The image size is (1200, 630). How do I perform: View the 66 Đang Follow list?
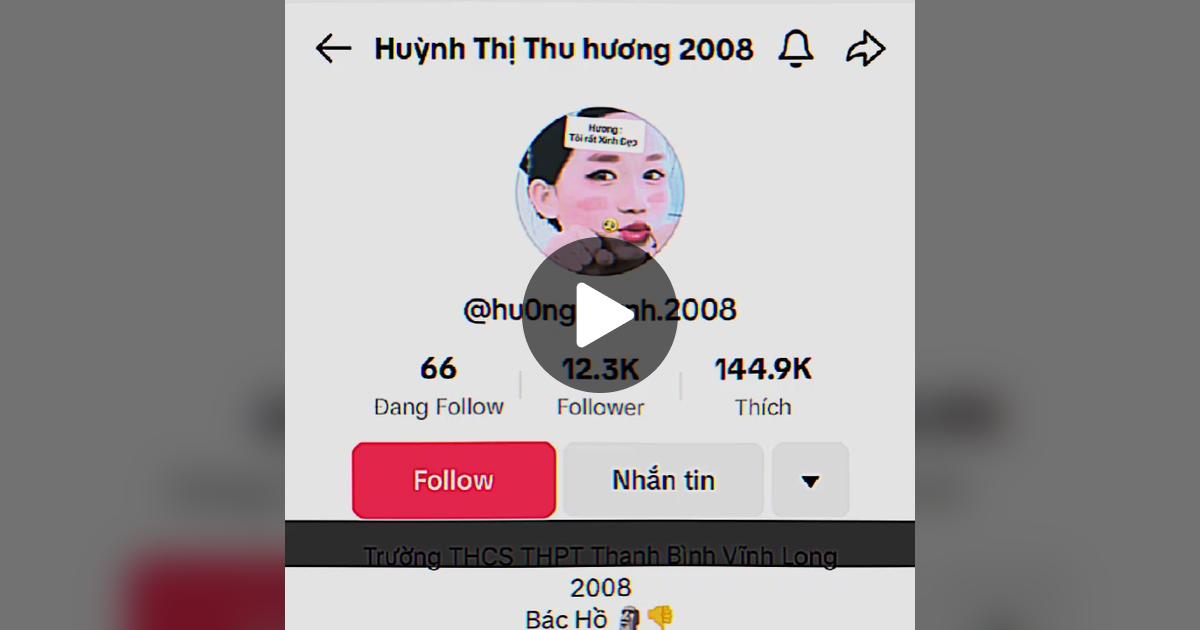tap(438, 387)
